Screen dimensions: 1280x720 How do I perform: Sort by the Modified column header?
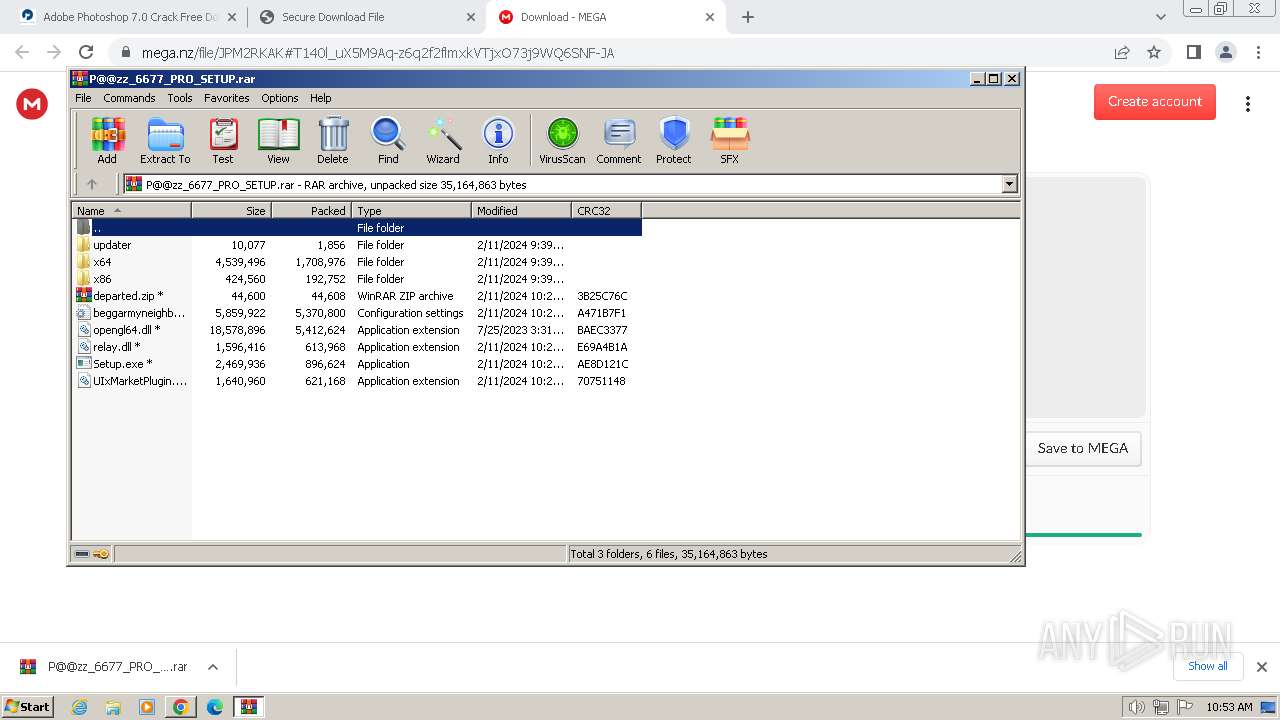click(521, 211)
